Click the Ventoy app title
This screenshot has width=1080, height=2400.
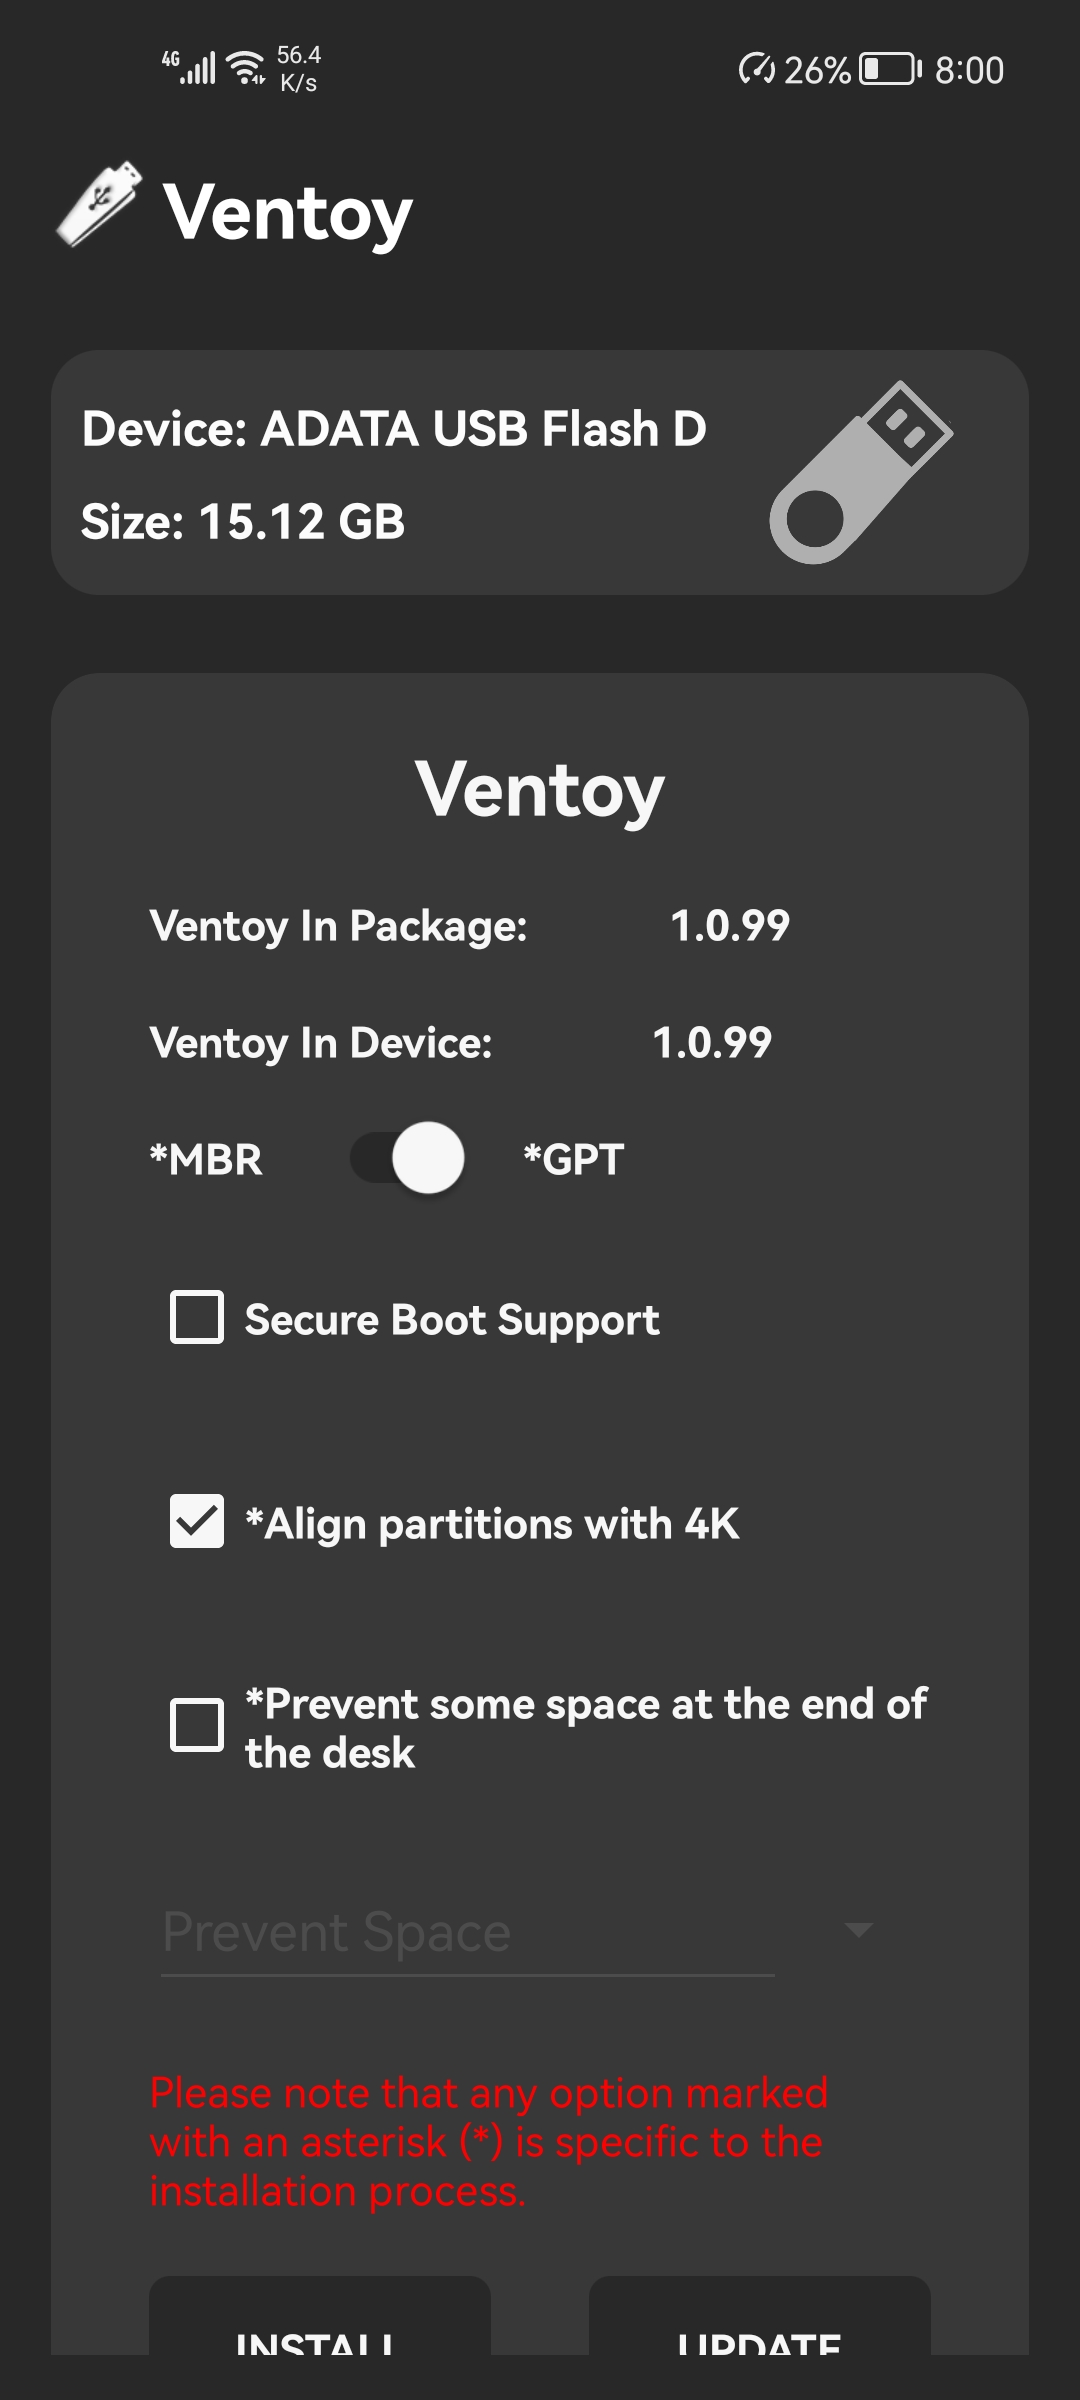[287, 213]
